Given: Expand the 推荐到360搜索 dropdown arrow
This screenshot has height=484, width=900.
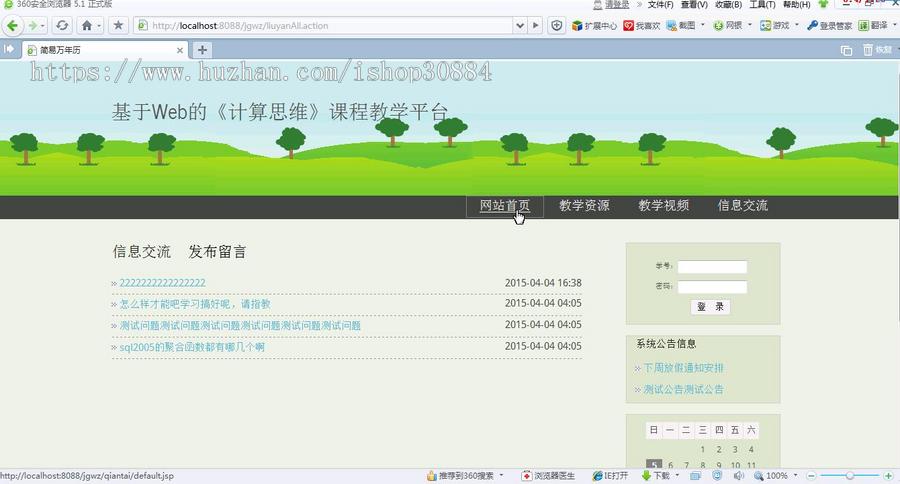Looking at the screenshot, I should pyautogui.click(x=501, y=476).
